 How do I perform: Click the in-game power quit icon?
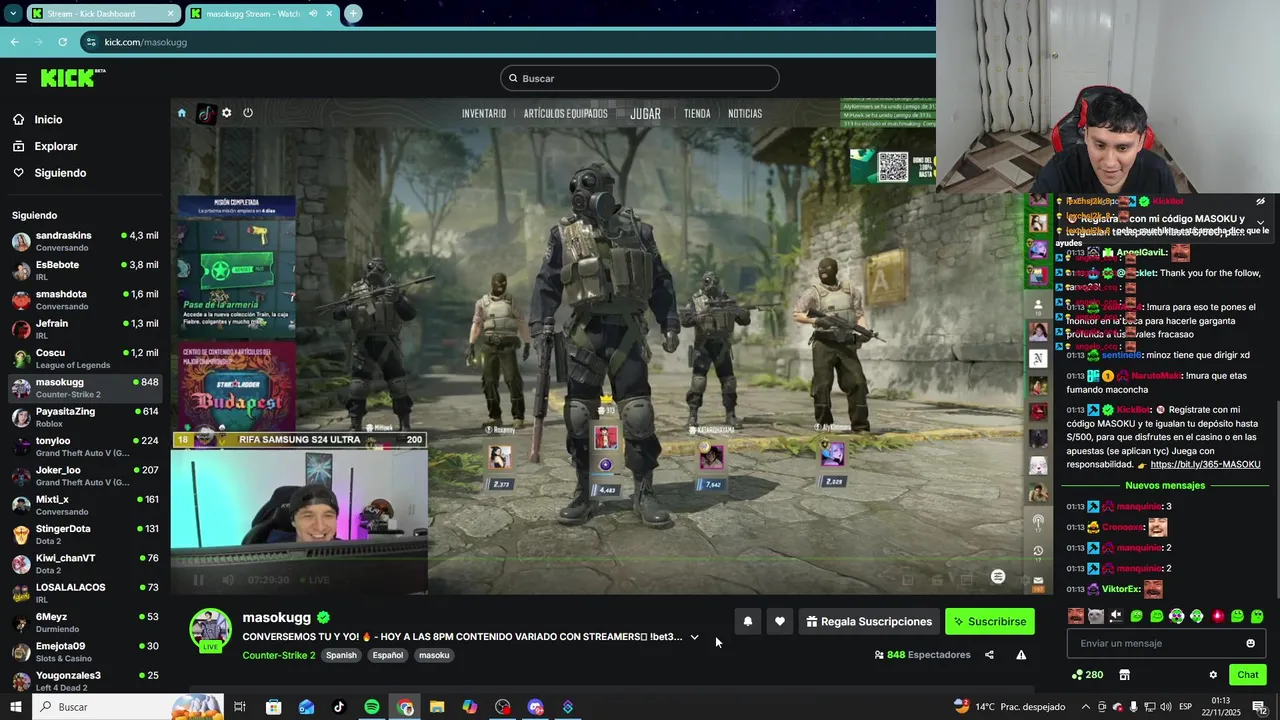pos(248,113)
